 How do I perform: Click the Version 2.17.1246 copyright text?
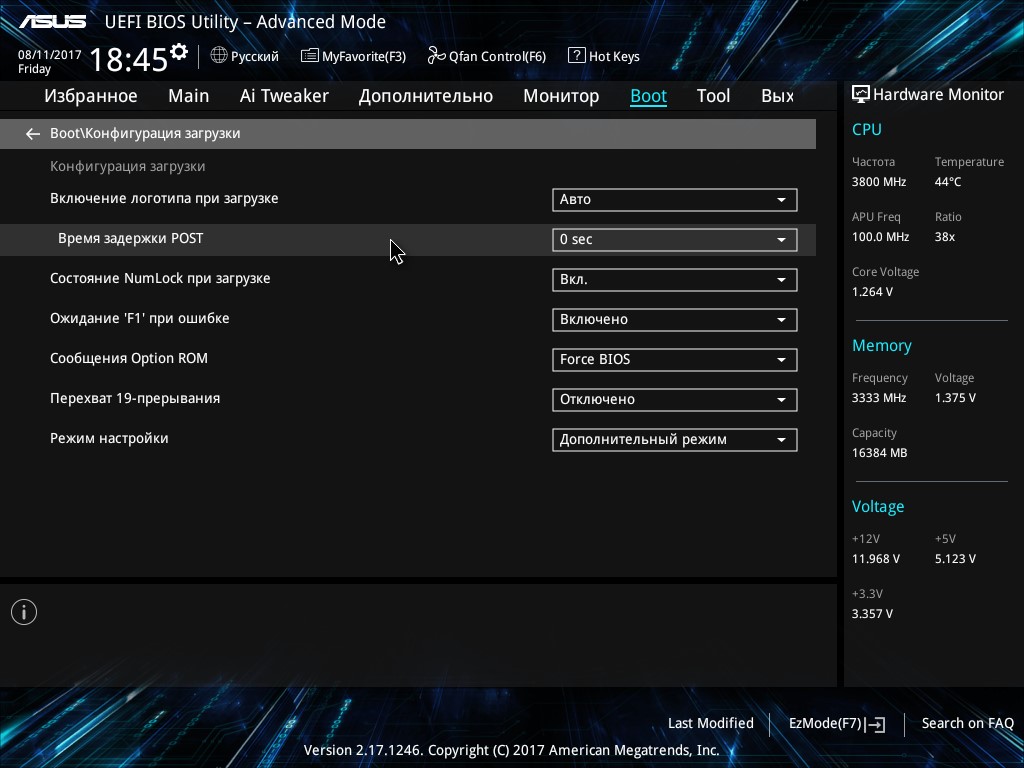(511, 750)
